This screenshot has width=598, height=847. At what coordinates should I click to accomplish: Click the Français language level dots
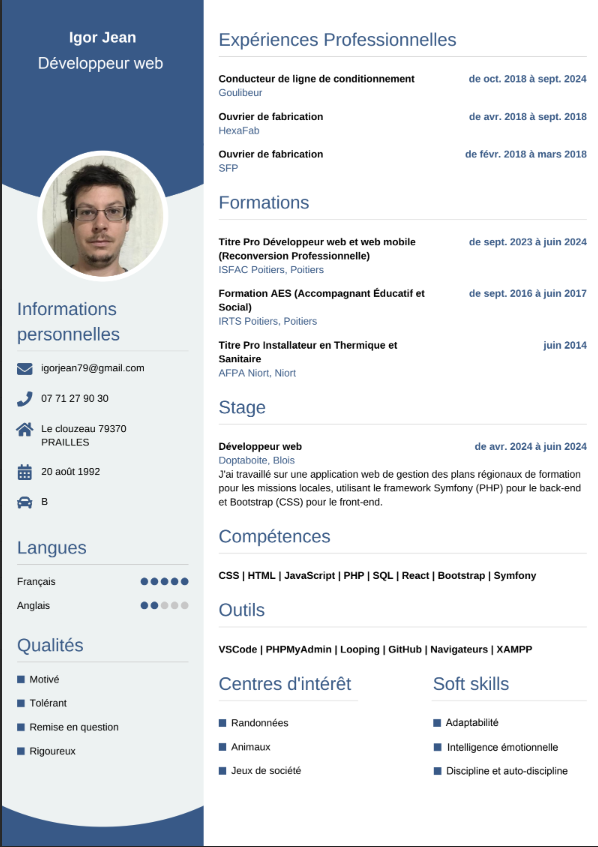164,582
